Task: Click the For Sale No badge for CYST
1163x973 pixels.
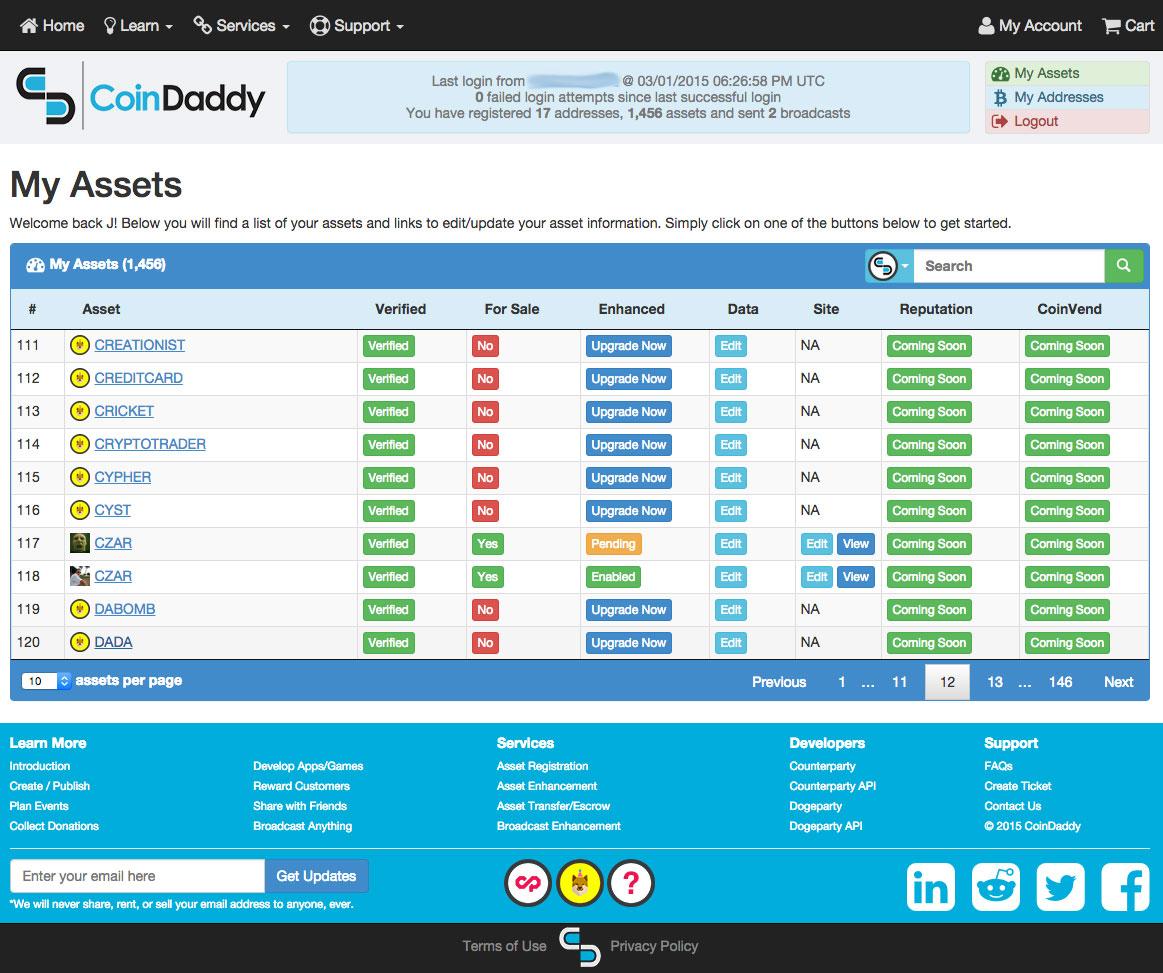Action: [485, 511]
